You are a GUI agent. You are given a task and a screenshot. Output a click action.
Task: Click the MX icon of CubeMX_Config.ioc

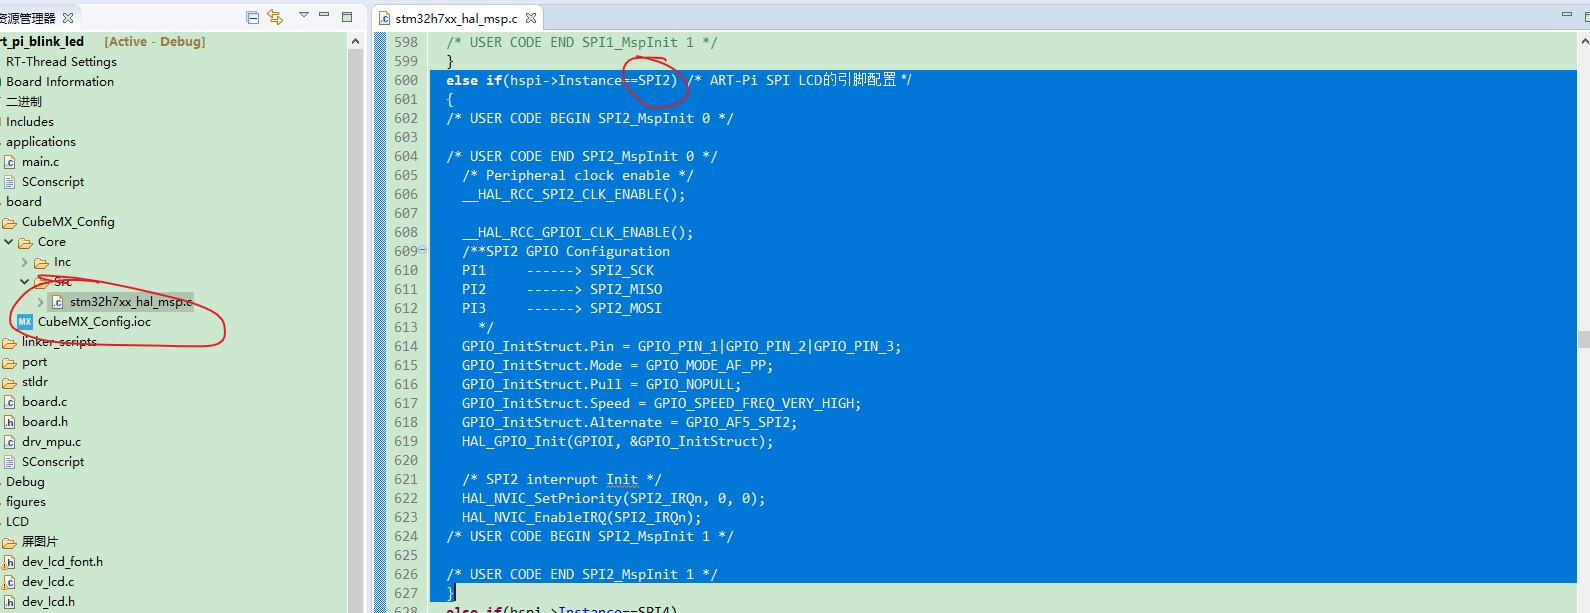coord(25,322)
